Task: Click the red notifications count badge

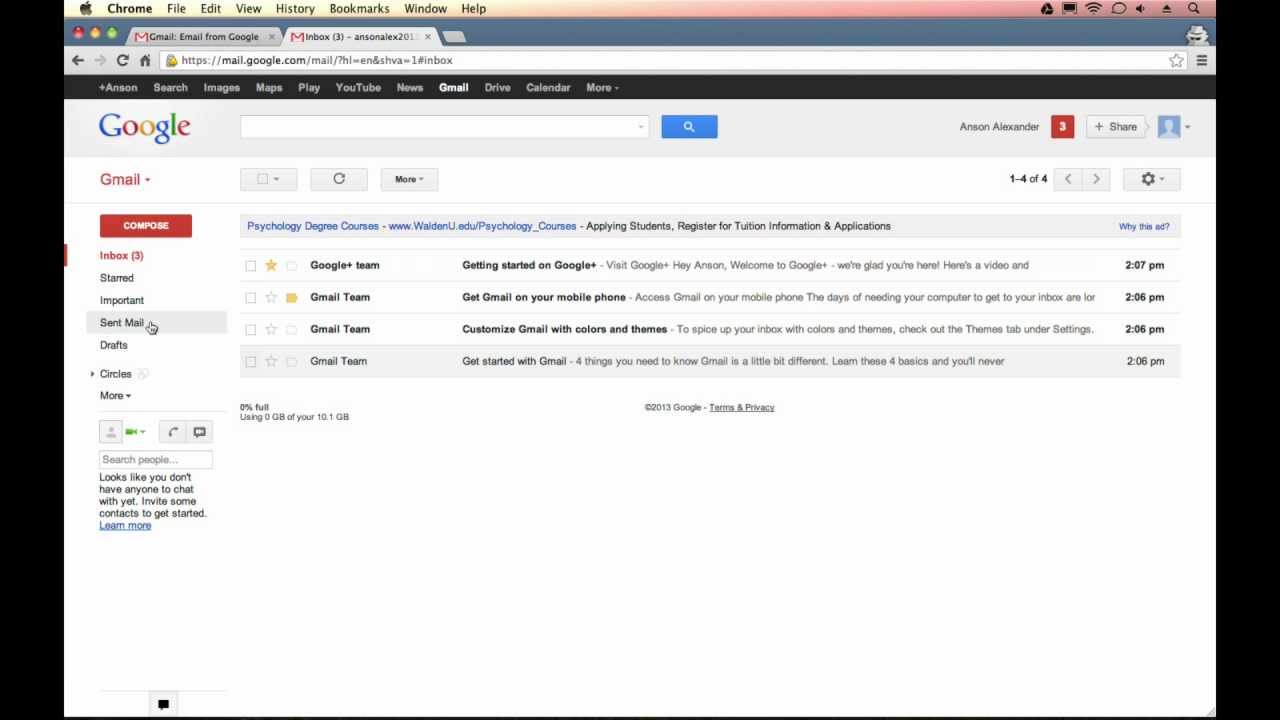Action: click(x=1062, y=127)
